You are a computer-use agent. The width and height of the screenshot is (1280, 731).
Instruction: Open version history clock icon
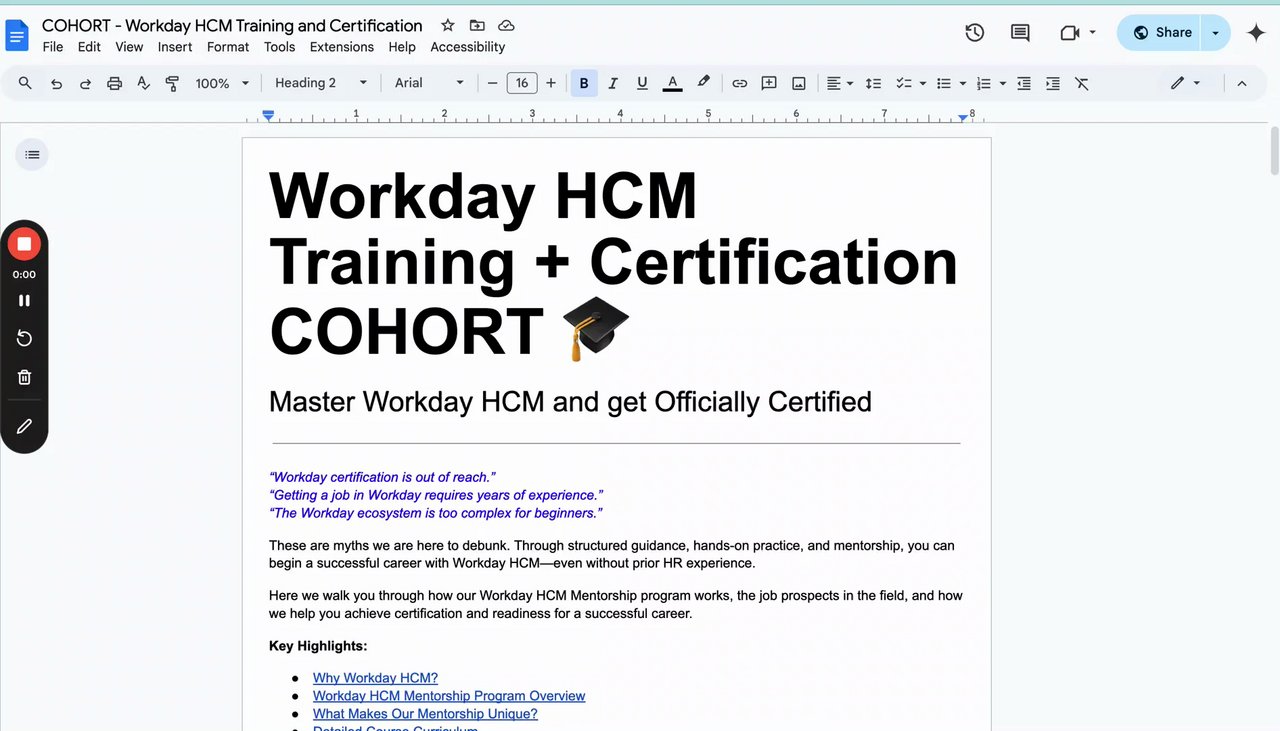click(x=974, y=33)
